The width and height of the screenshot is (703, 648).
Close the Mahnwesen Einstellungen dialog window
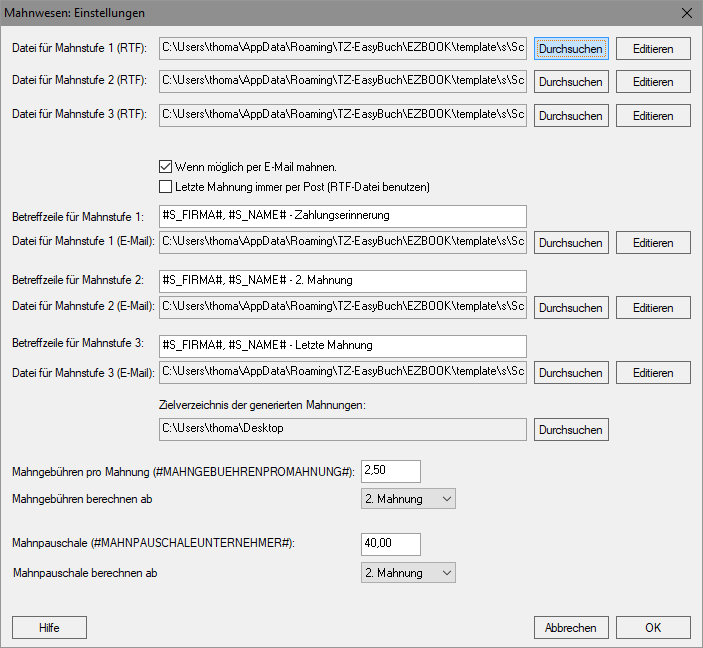pyautogui.click(x=686, y=13)
